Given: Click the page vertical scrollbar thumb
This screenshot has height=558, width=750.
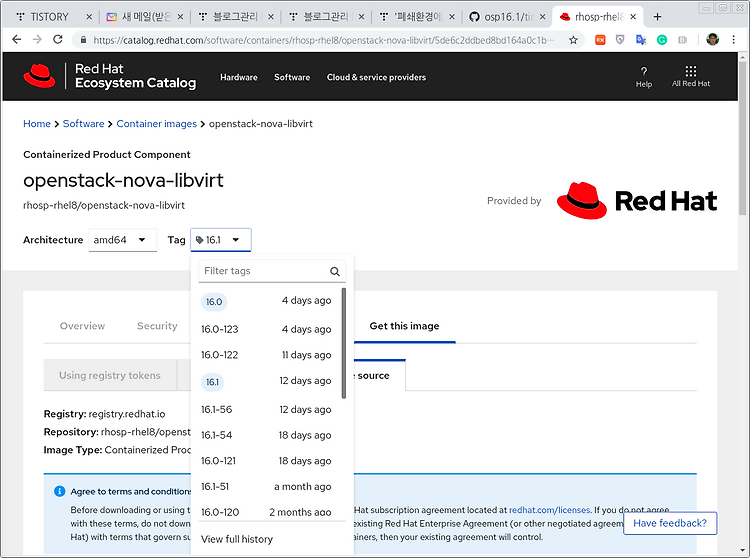Looking at the screenshot, I should (742, 139).
